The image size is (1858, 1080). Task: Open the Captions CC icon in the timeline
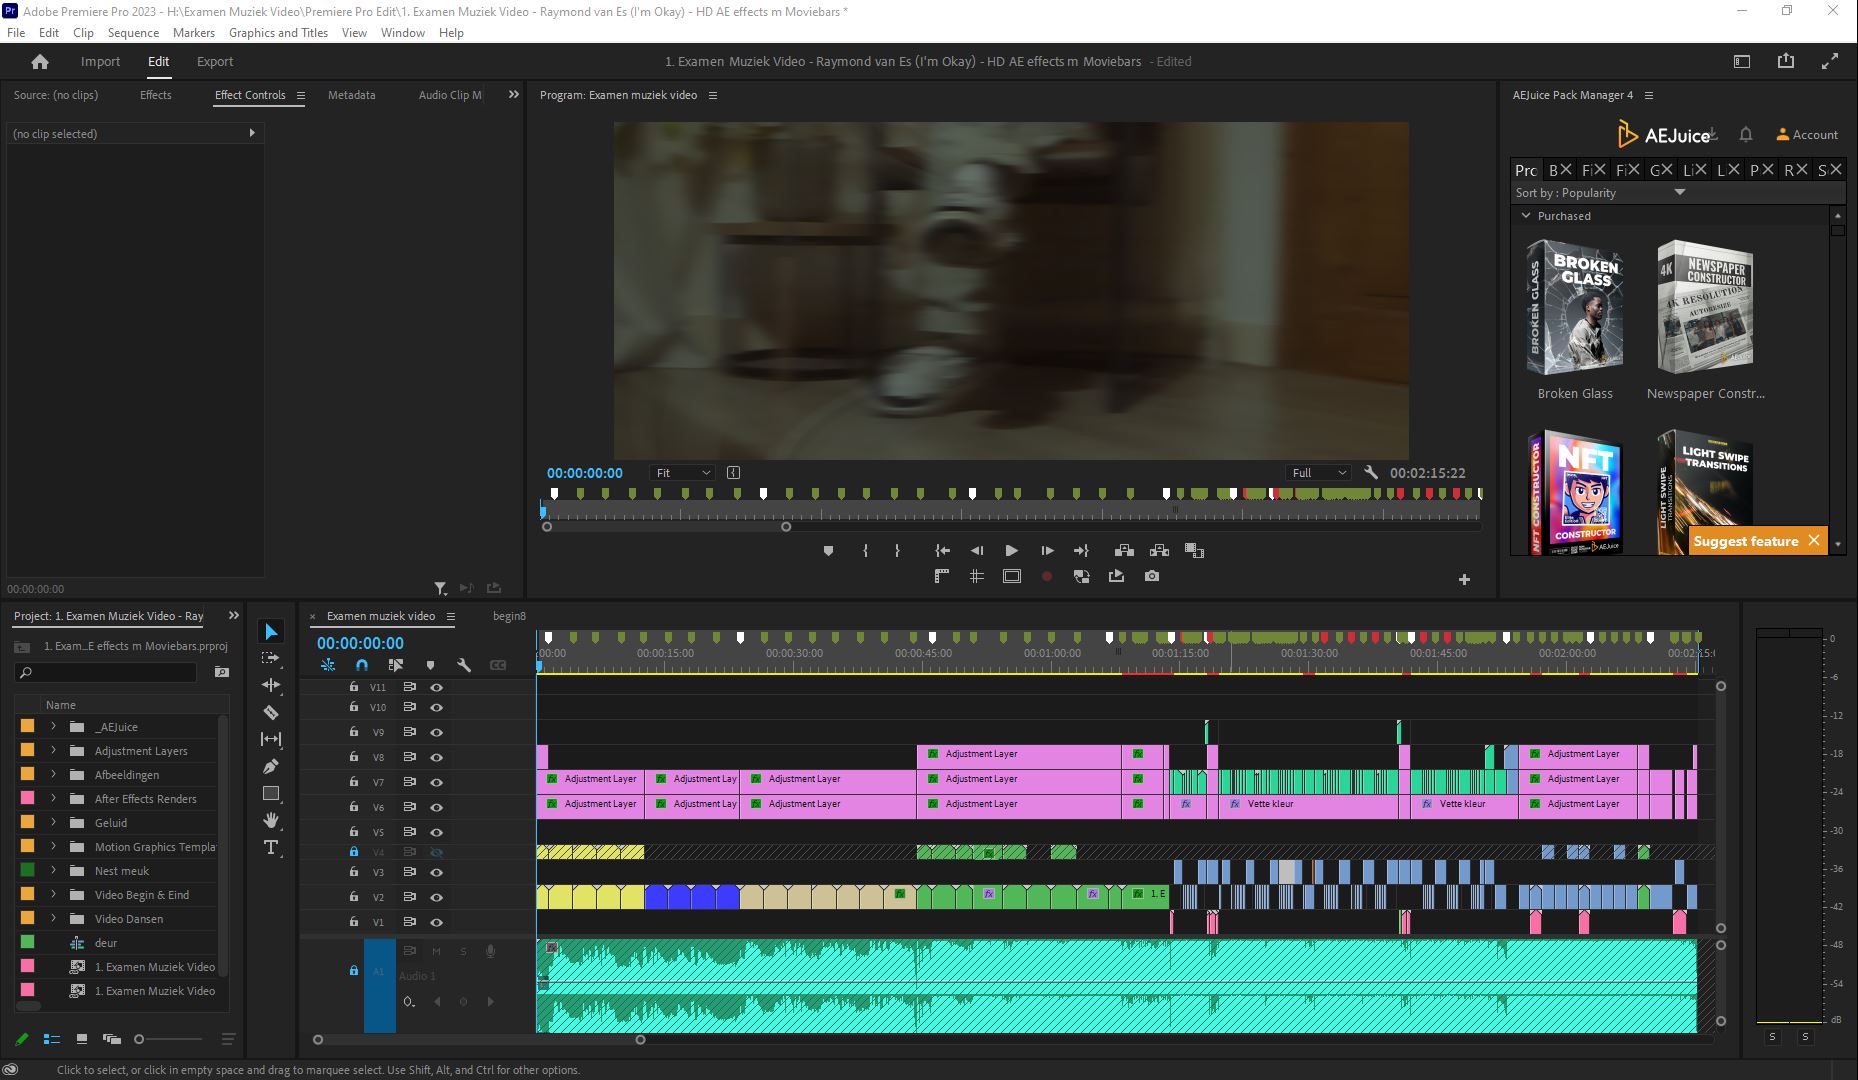click(498, 665)
